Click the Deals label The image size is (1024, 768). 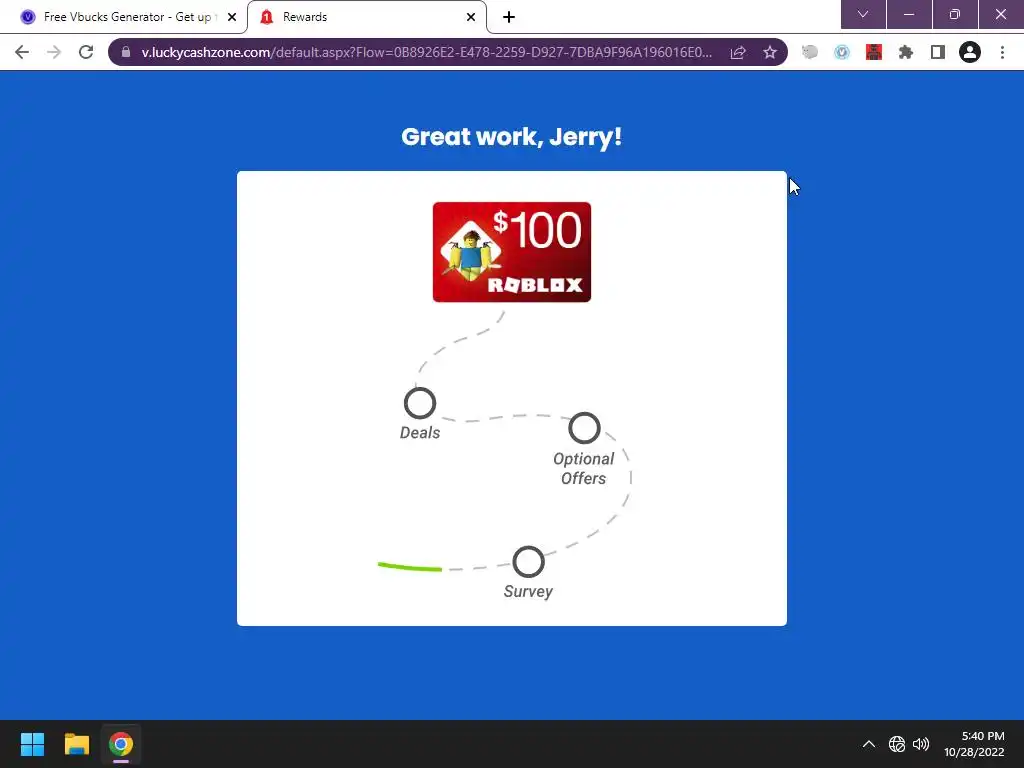click(x=420, y=432)
